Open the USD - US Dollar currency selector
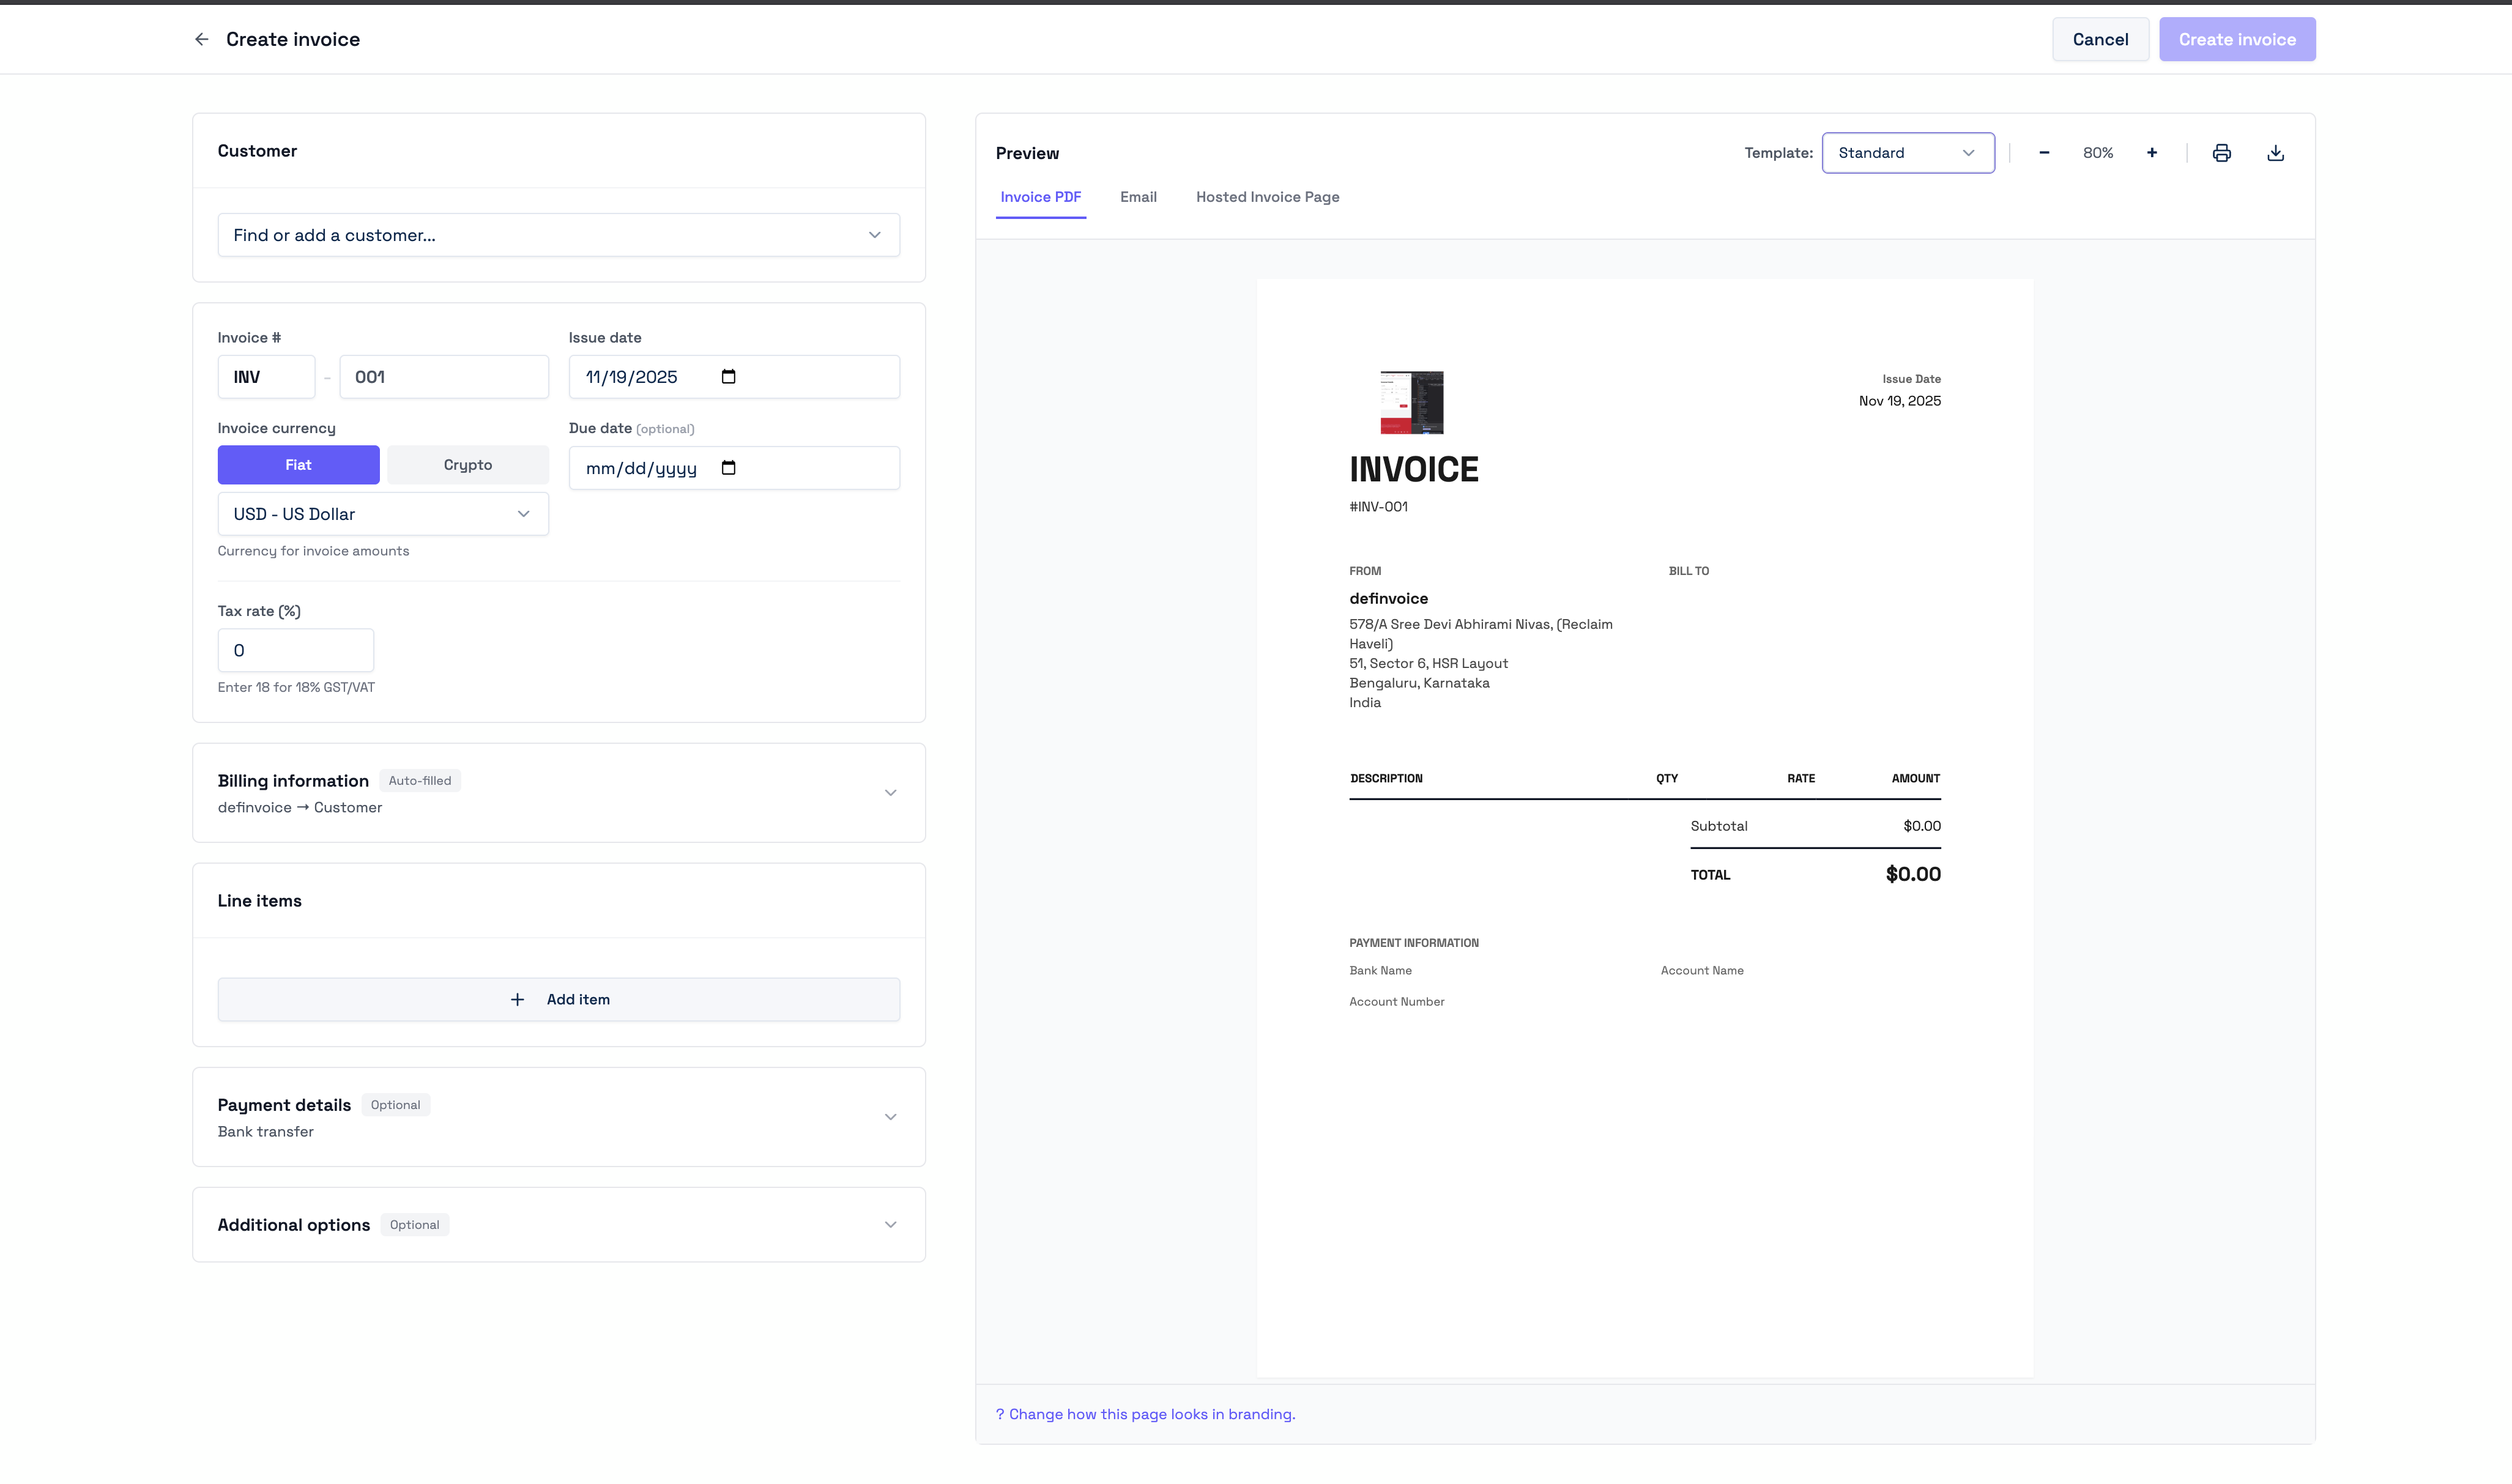This screenshot has width=2512, height=1484. 382,513
